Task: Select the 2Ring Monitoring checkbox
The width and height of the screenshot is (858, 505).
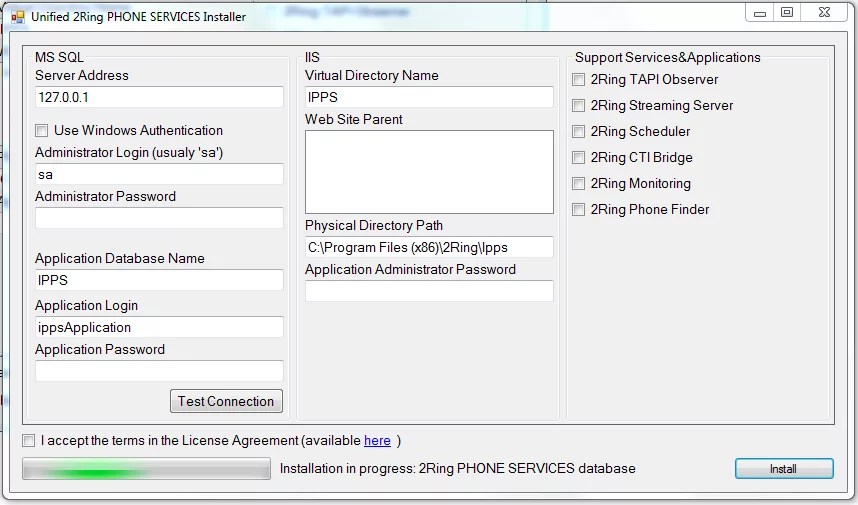Action: click(x=578, y=184)
